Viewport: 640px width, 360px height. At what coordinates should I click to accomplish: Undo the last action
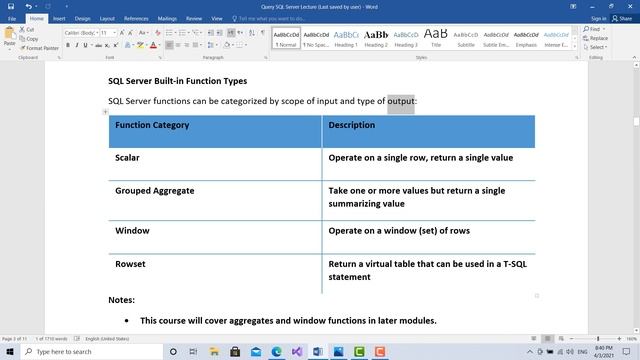coord(28,6)
